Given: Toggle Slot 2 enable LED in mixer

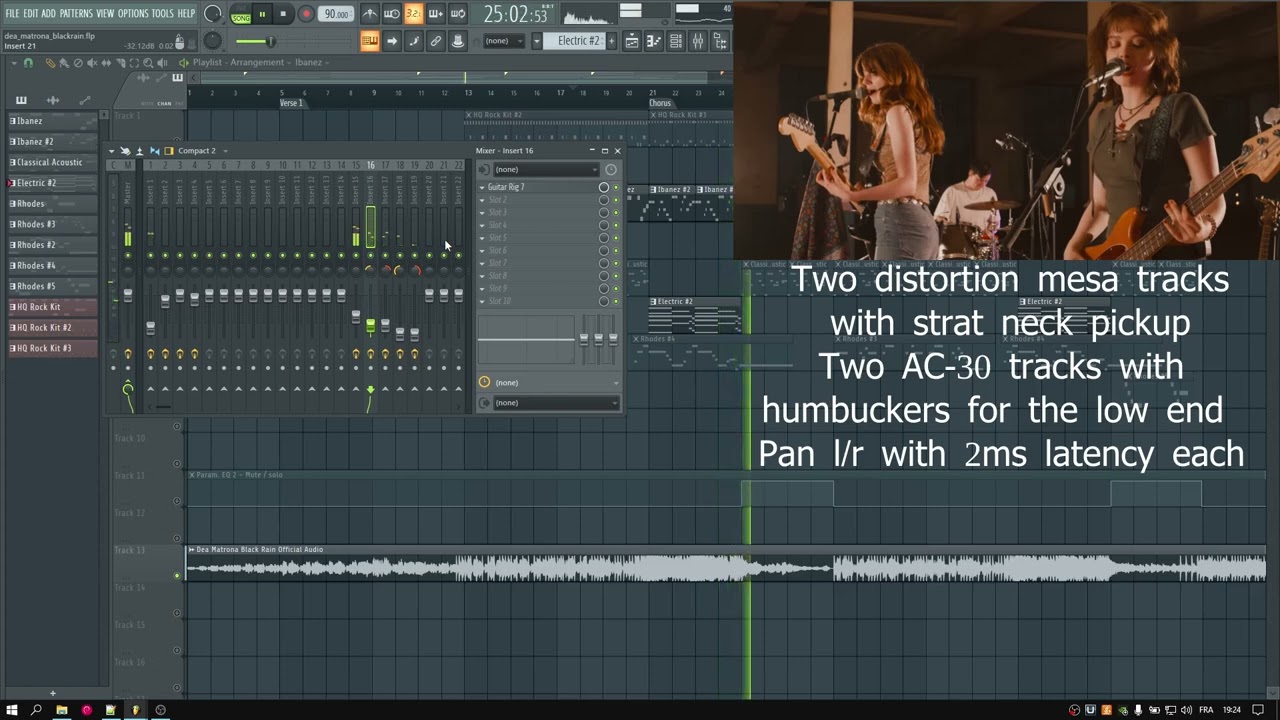Looking at the screenshot, I should click(x=615, y=200).
